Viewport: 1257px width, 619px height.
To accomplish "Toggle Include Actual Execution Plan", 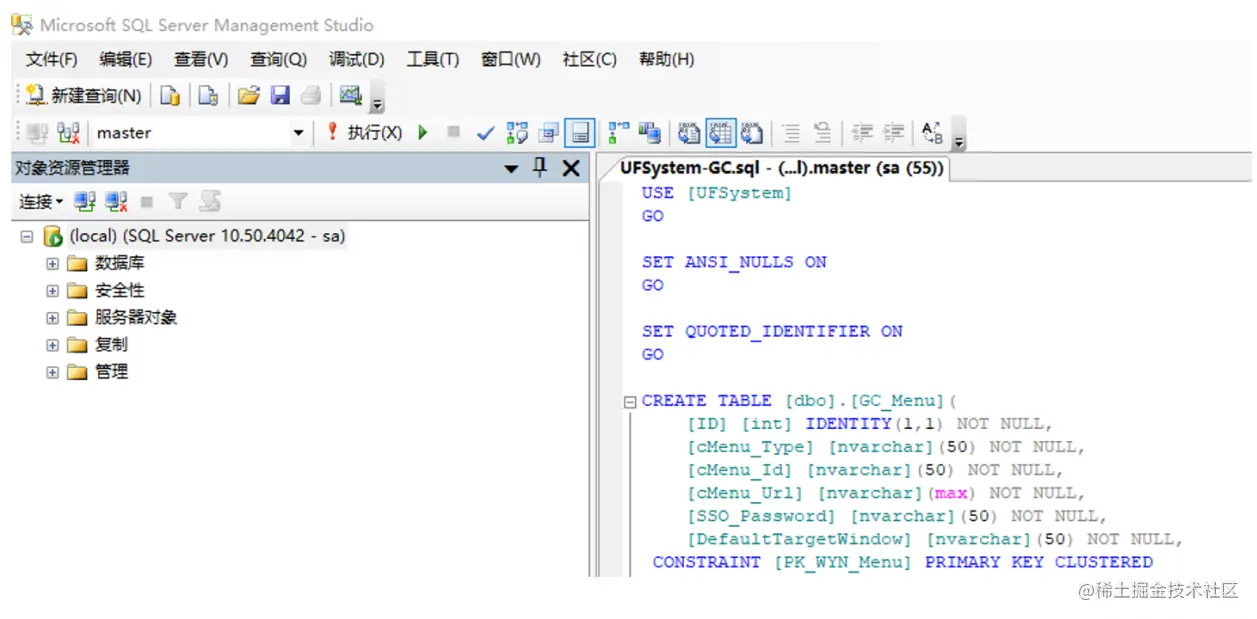I will point(619,133).
